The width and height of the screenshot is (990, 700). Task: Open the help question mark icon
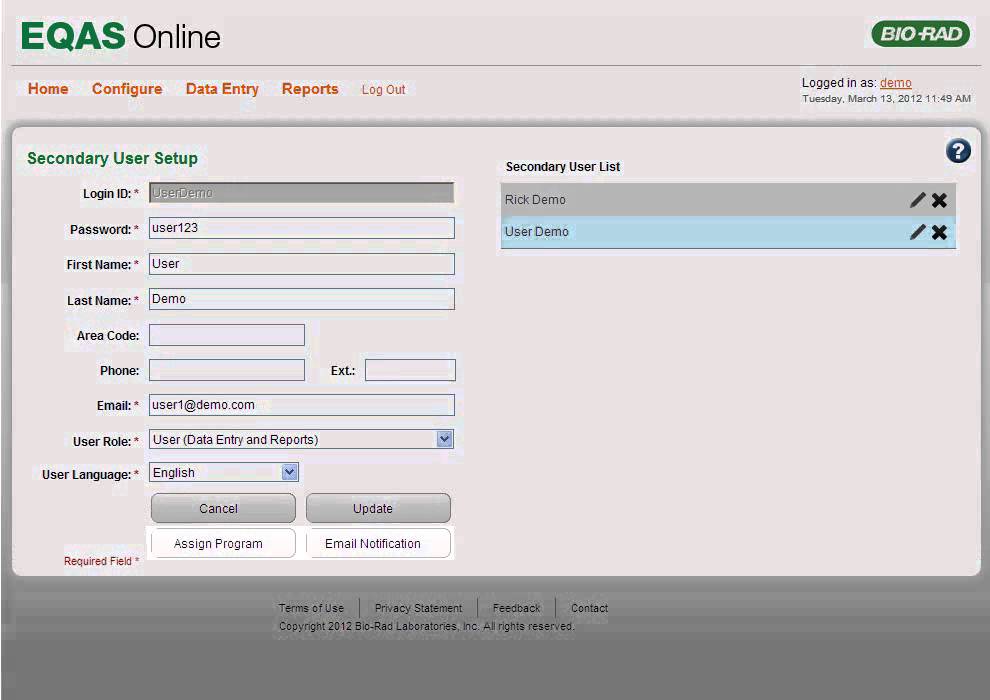pyautogui.click(x=958, y=151)
